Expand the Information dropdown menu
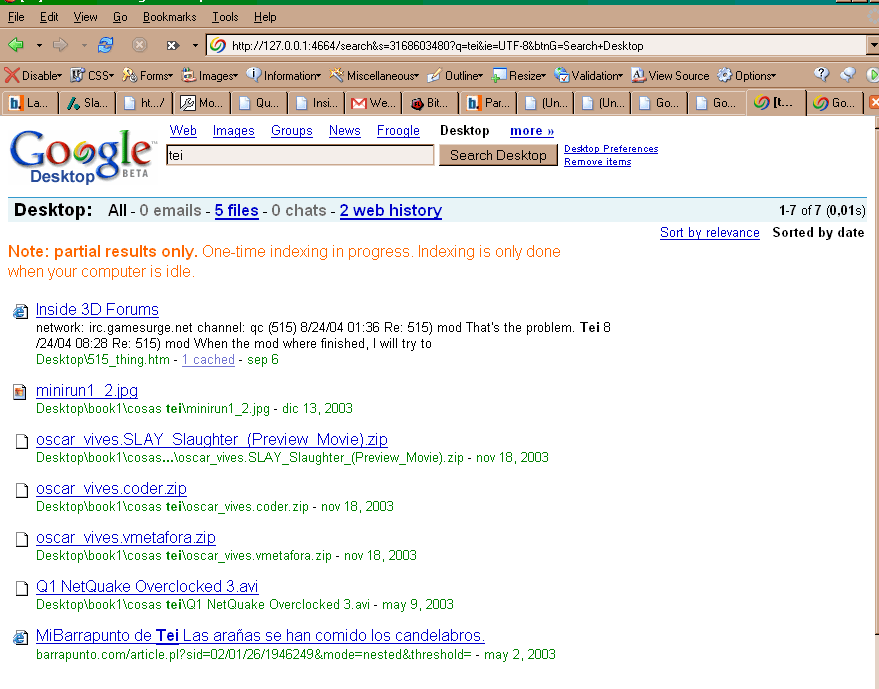The width and height of the screenshot is (879, 689). click(284, 75)
